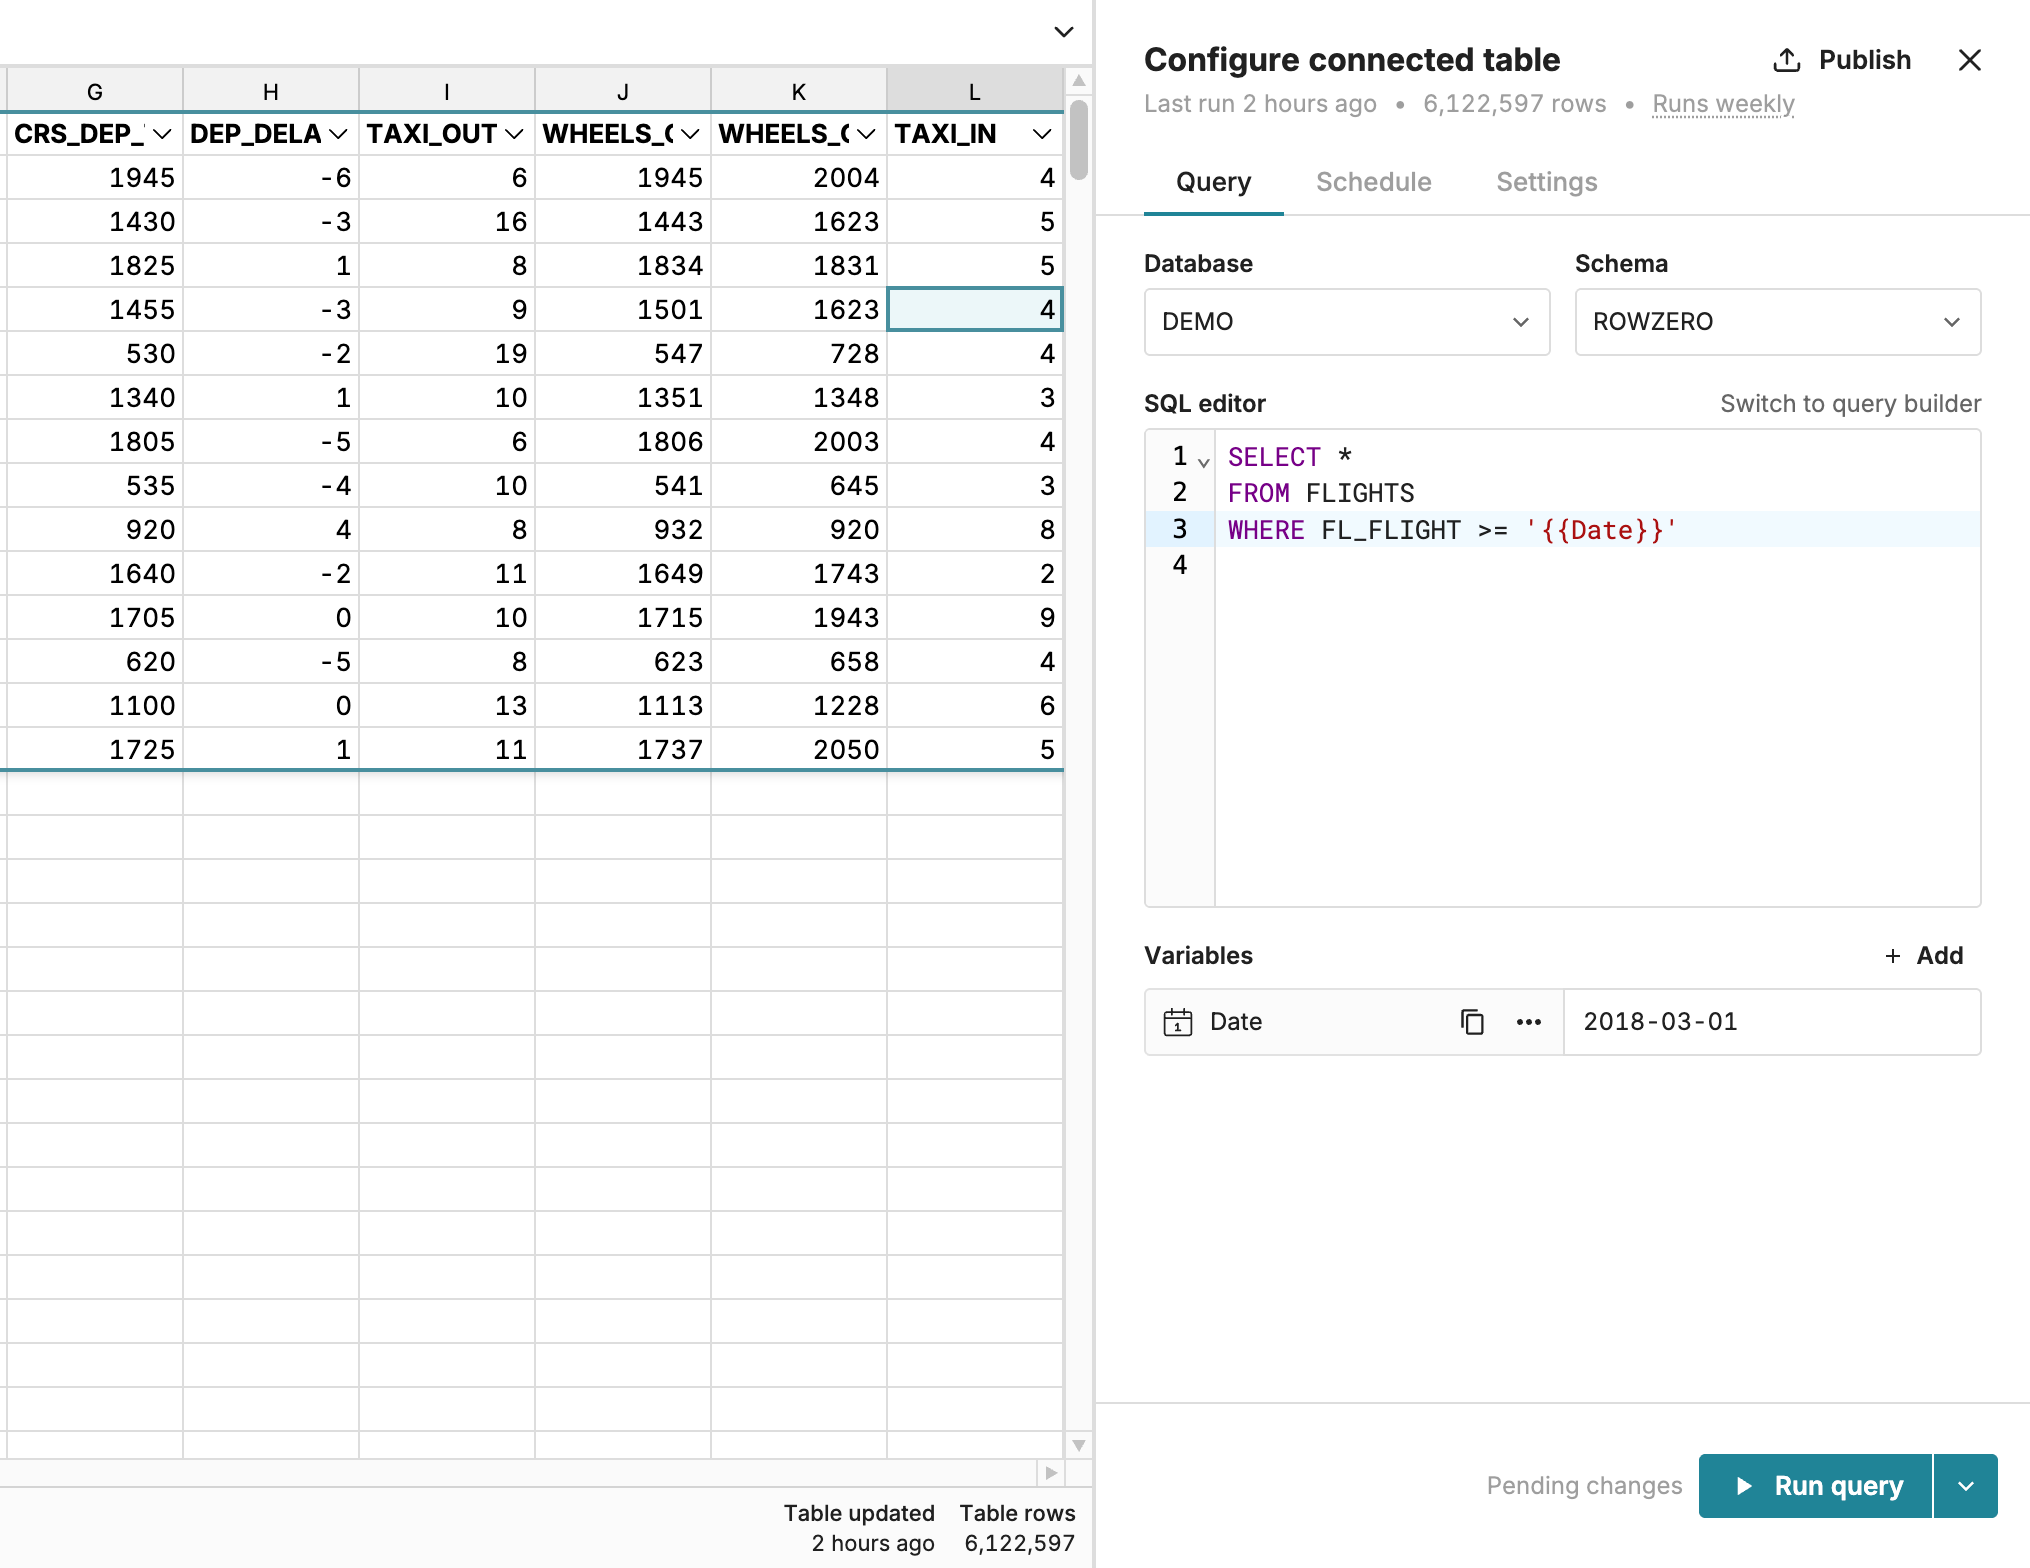This screenshot has width=2030, height=1568.
Task: Click Switch to query builder
Action: click(x=1850, y=404)
